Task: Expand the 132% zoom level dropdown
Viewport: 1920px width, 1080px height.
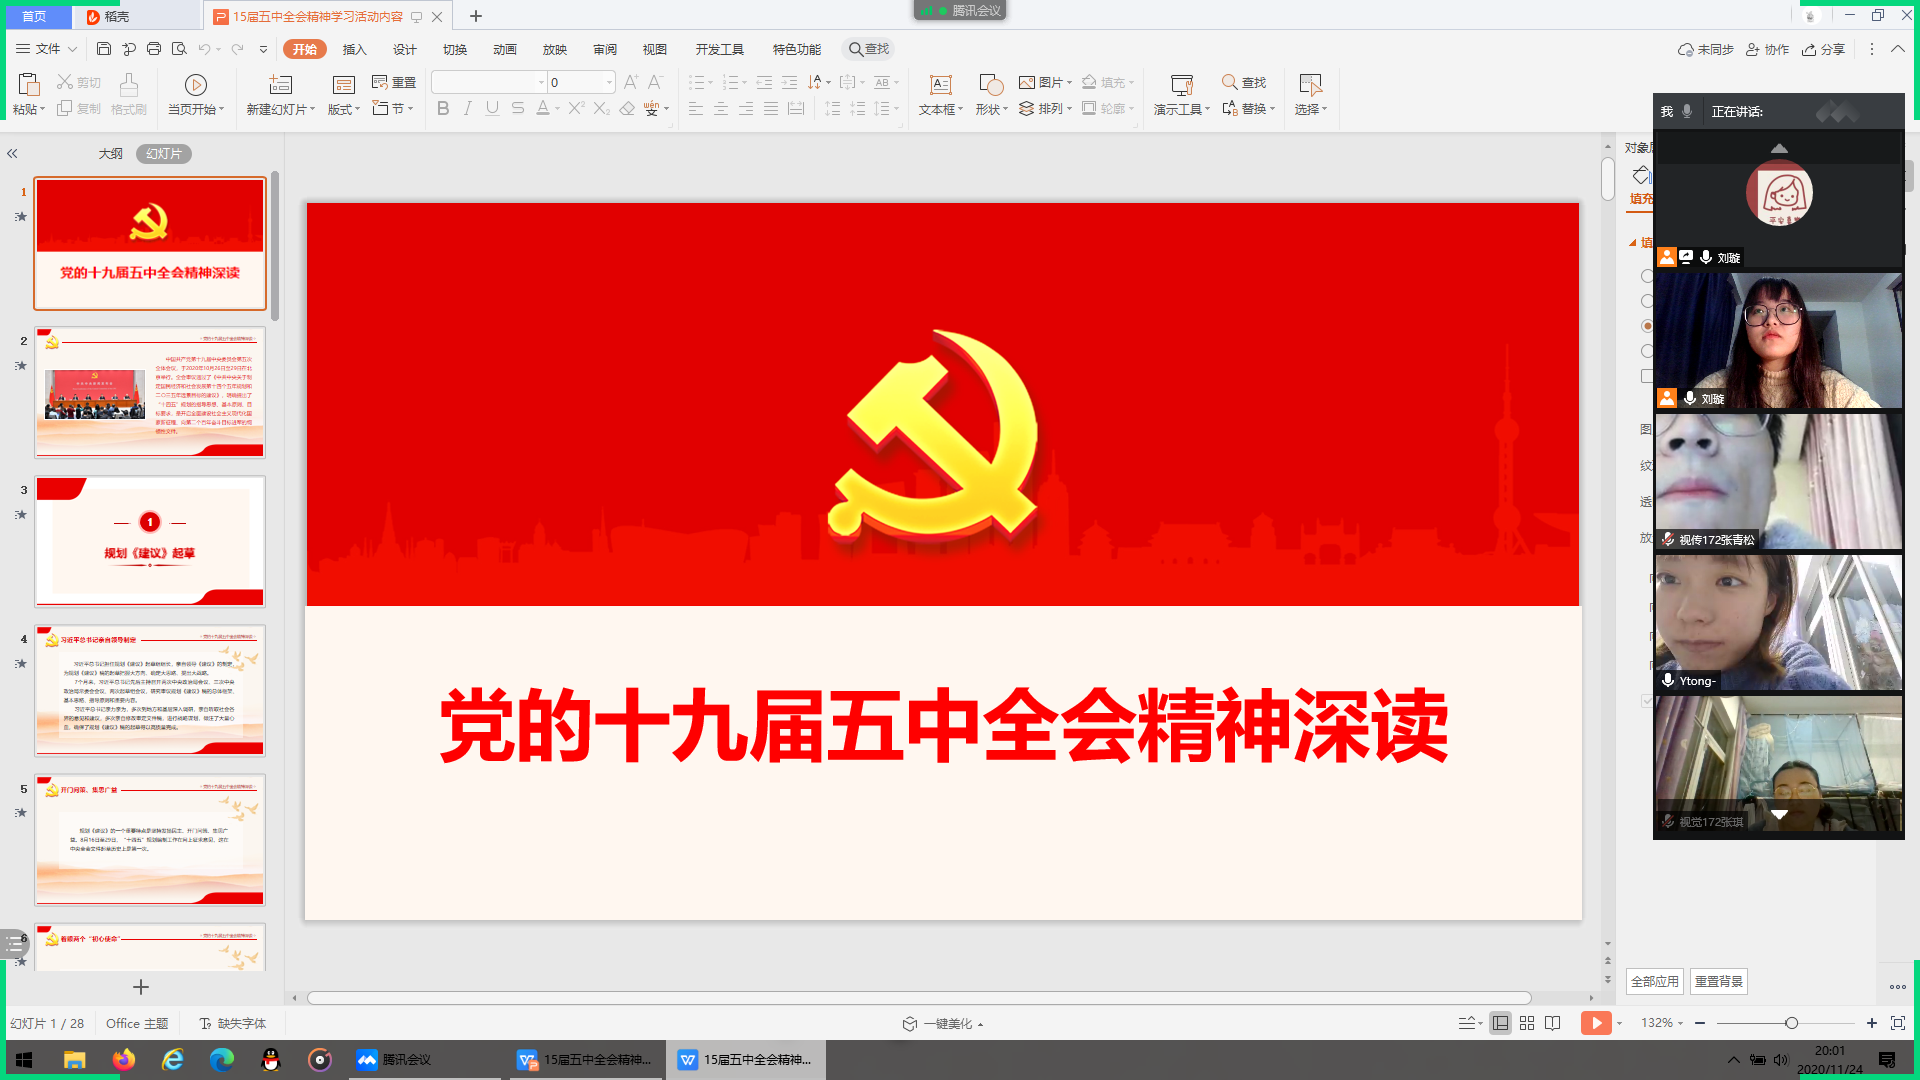Action: point(1662,1023)
